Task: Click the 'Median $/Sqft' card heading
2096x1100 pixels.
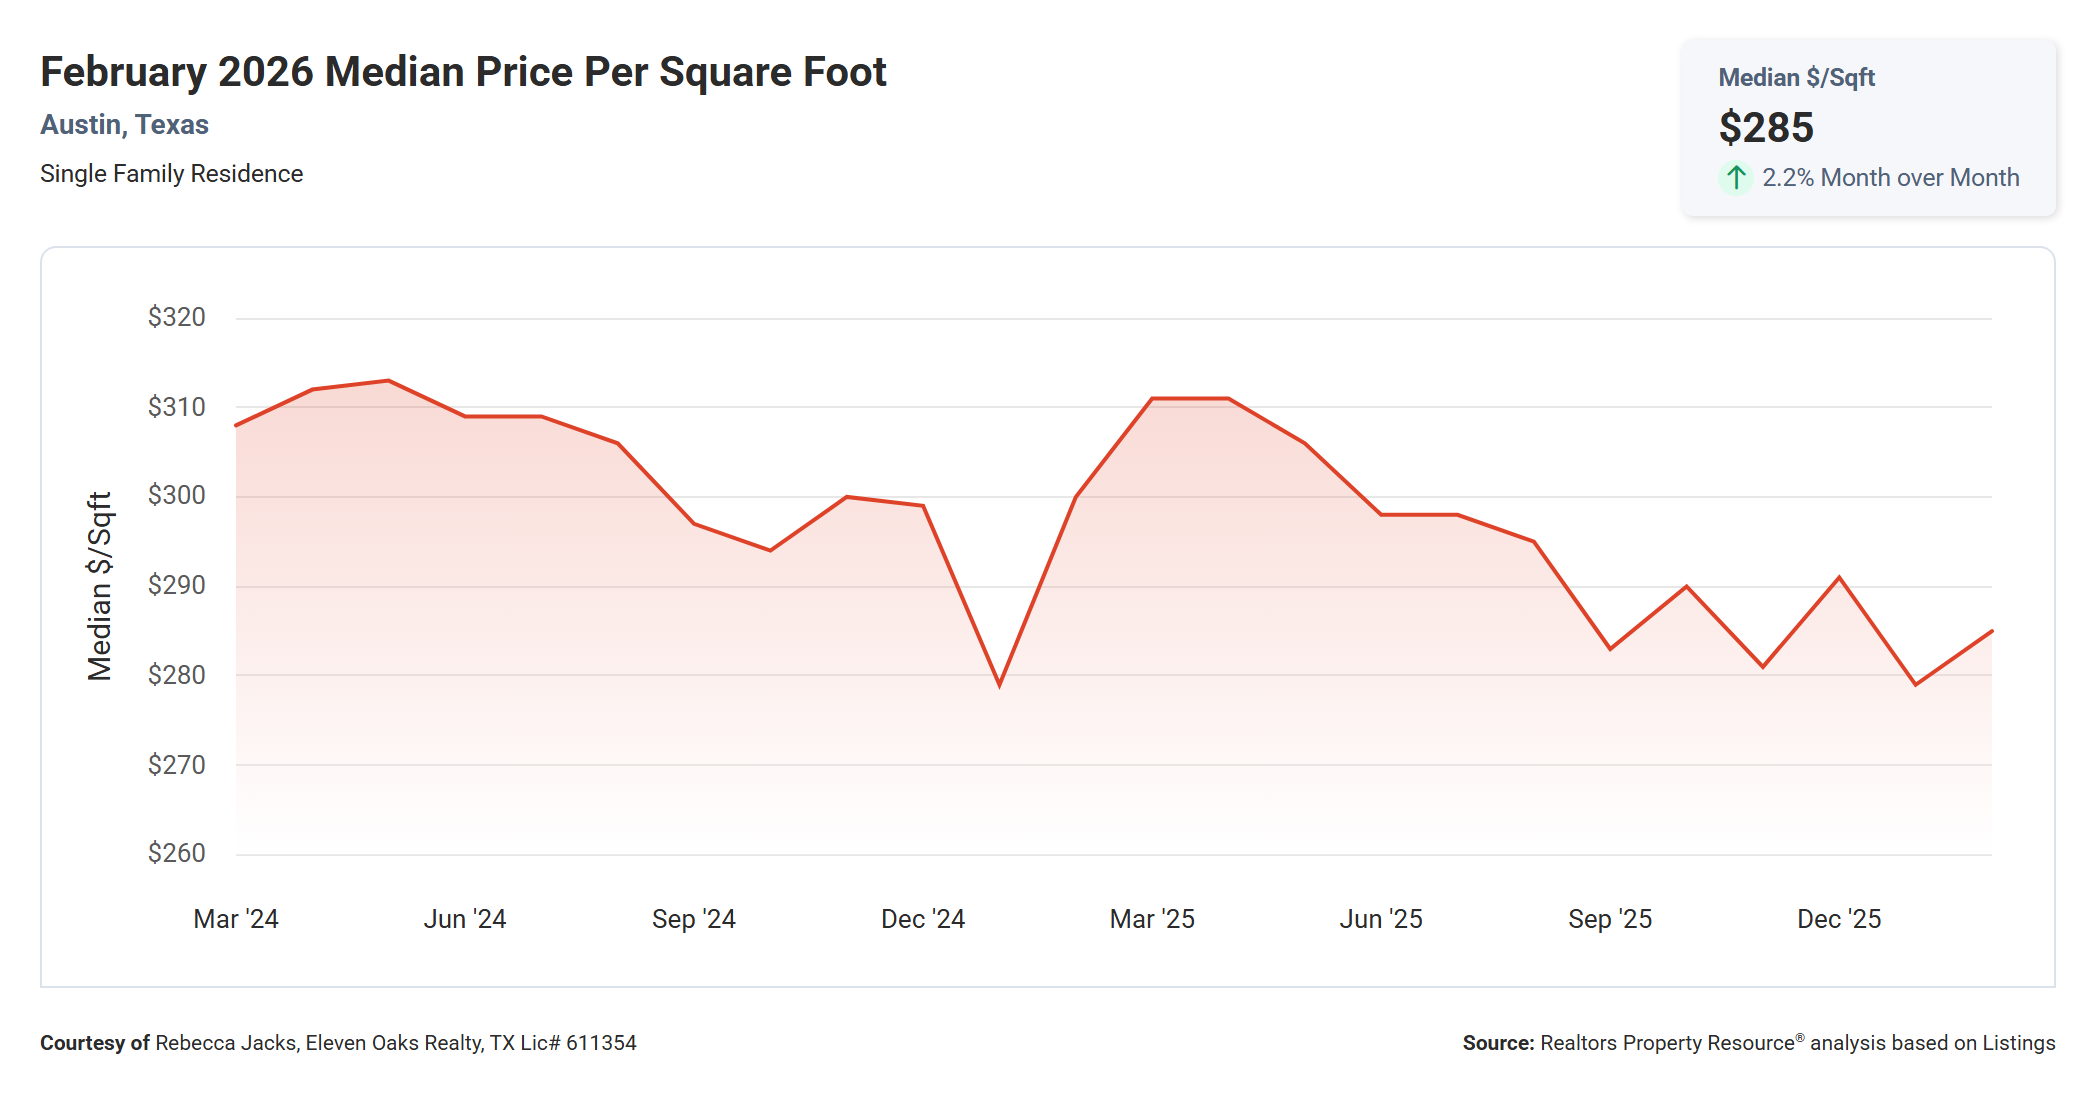Action: (x=1796, y=78)
